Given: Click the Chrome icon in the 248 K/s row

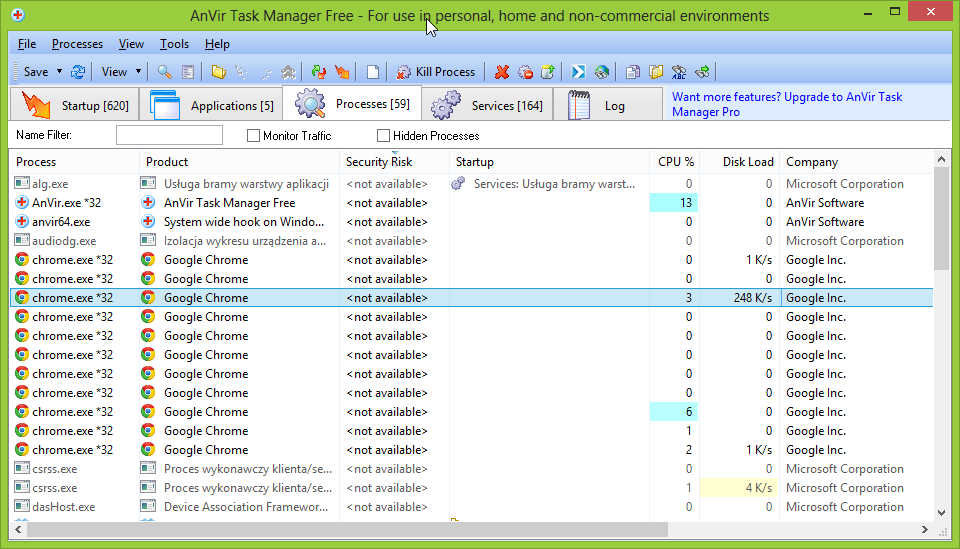Looking at the screenshot, I should click(x=22, y=297).
